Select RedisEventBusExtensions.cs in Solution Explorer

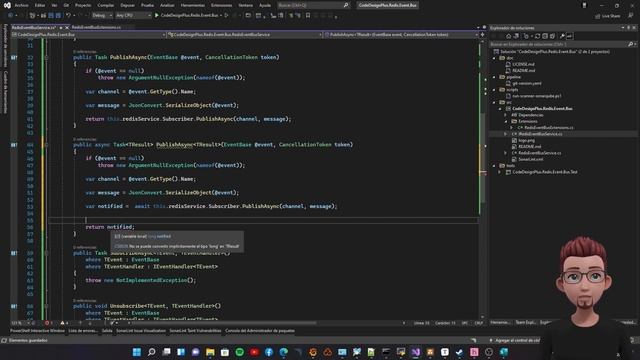point(548,128)
